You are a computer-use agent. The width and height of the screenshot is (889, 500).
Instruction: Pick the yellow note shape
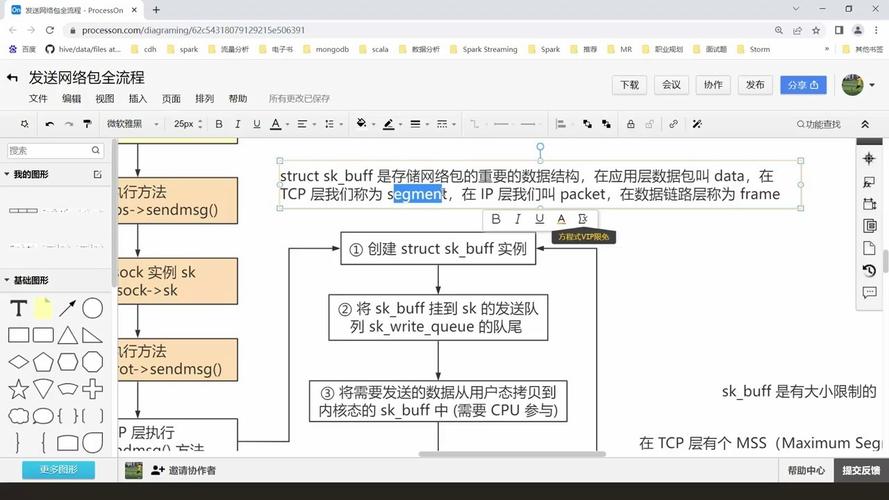(x=43, y=308)
